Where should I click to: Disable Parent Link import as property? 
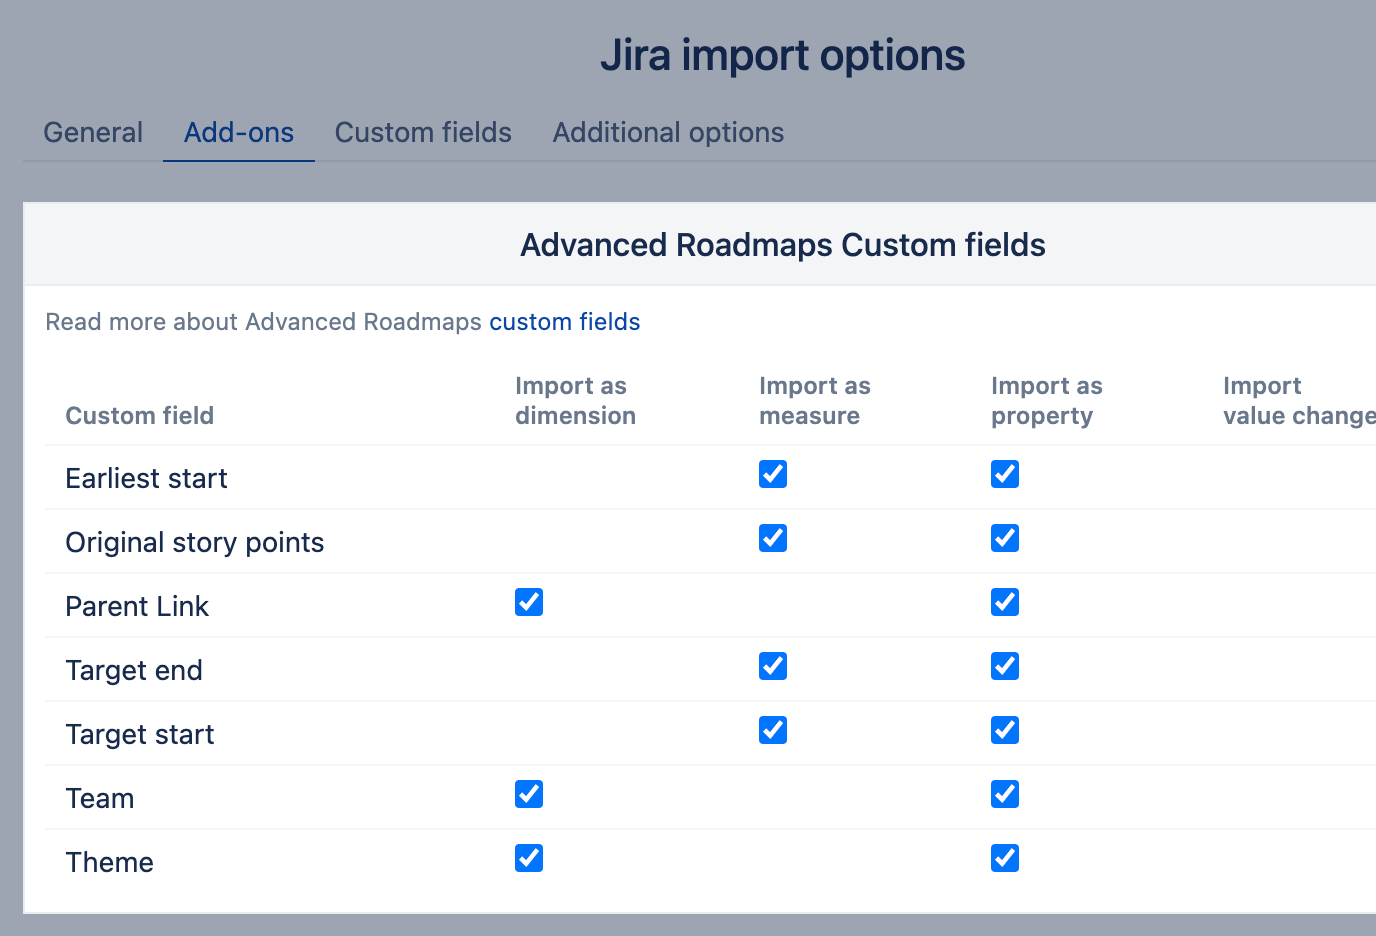[1005, 602]
